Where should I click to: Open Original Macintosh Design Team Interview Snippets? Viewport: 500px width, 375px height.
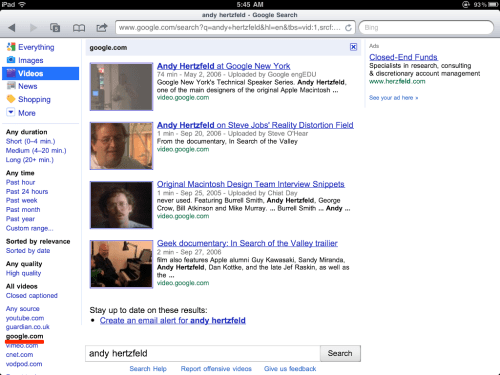(251, 184)
